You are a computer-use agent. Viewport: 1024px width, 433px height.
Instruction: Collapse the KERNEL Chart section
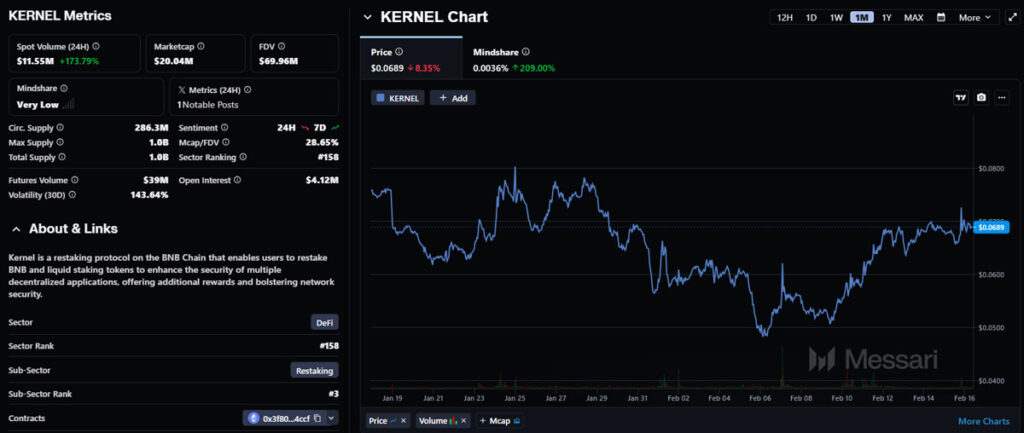pyautogui.click(x=367, y=17)
